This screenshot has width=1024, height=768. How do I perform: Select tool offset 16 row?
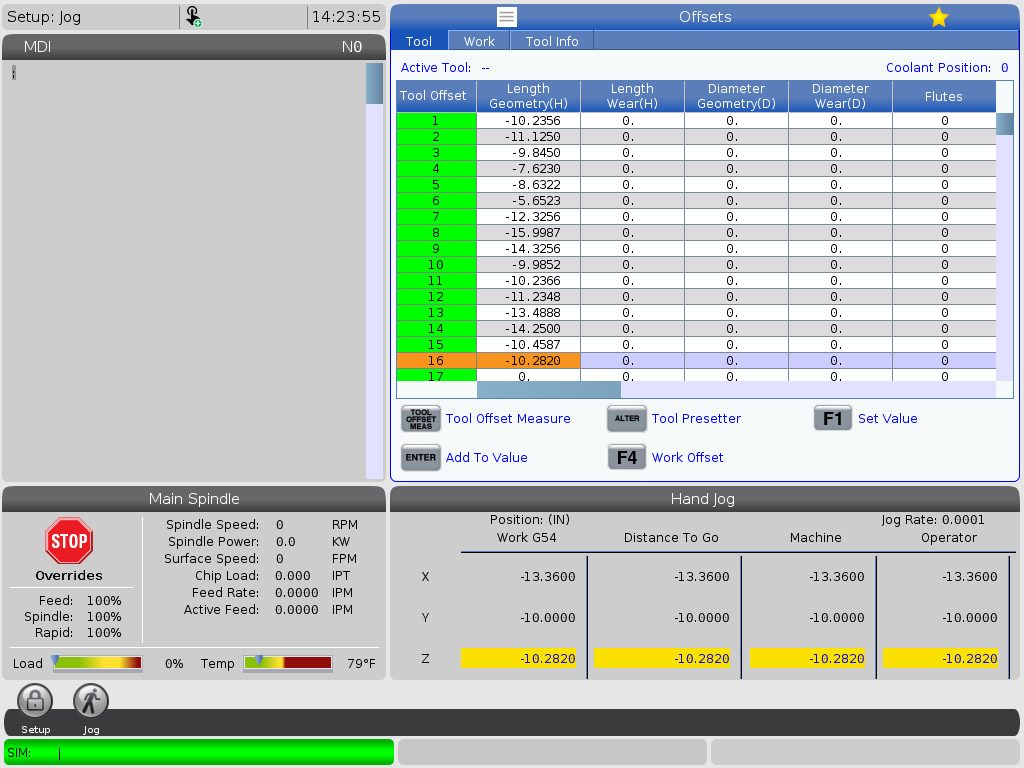(x=436, y=360)
